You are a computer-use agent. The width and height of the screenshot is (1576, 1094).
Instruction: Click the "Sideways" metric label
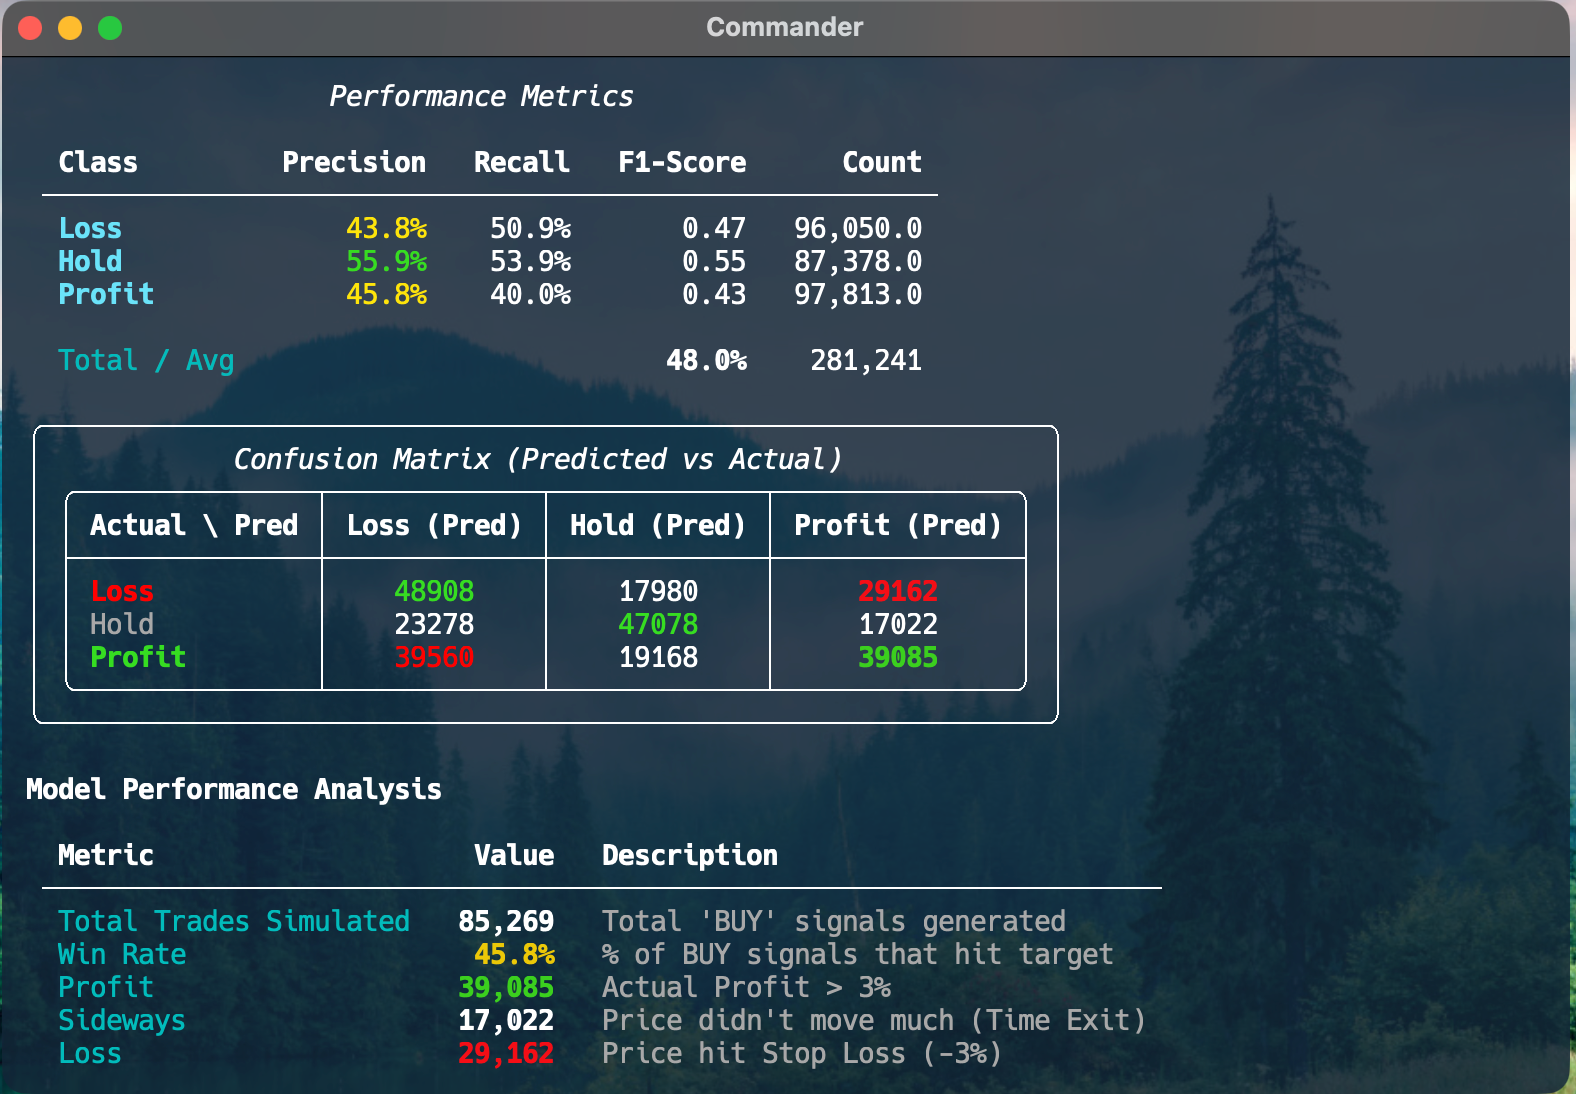pyautogui.click(x=122, y=1020)
